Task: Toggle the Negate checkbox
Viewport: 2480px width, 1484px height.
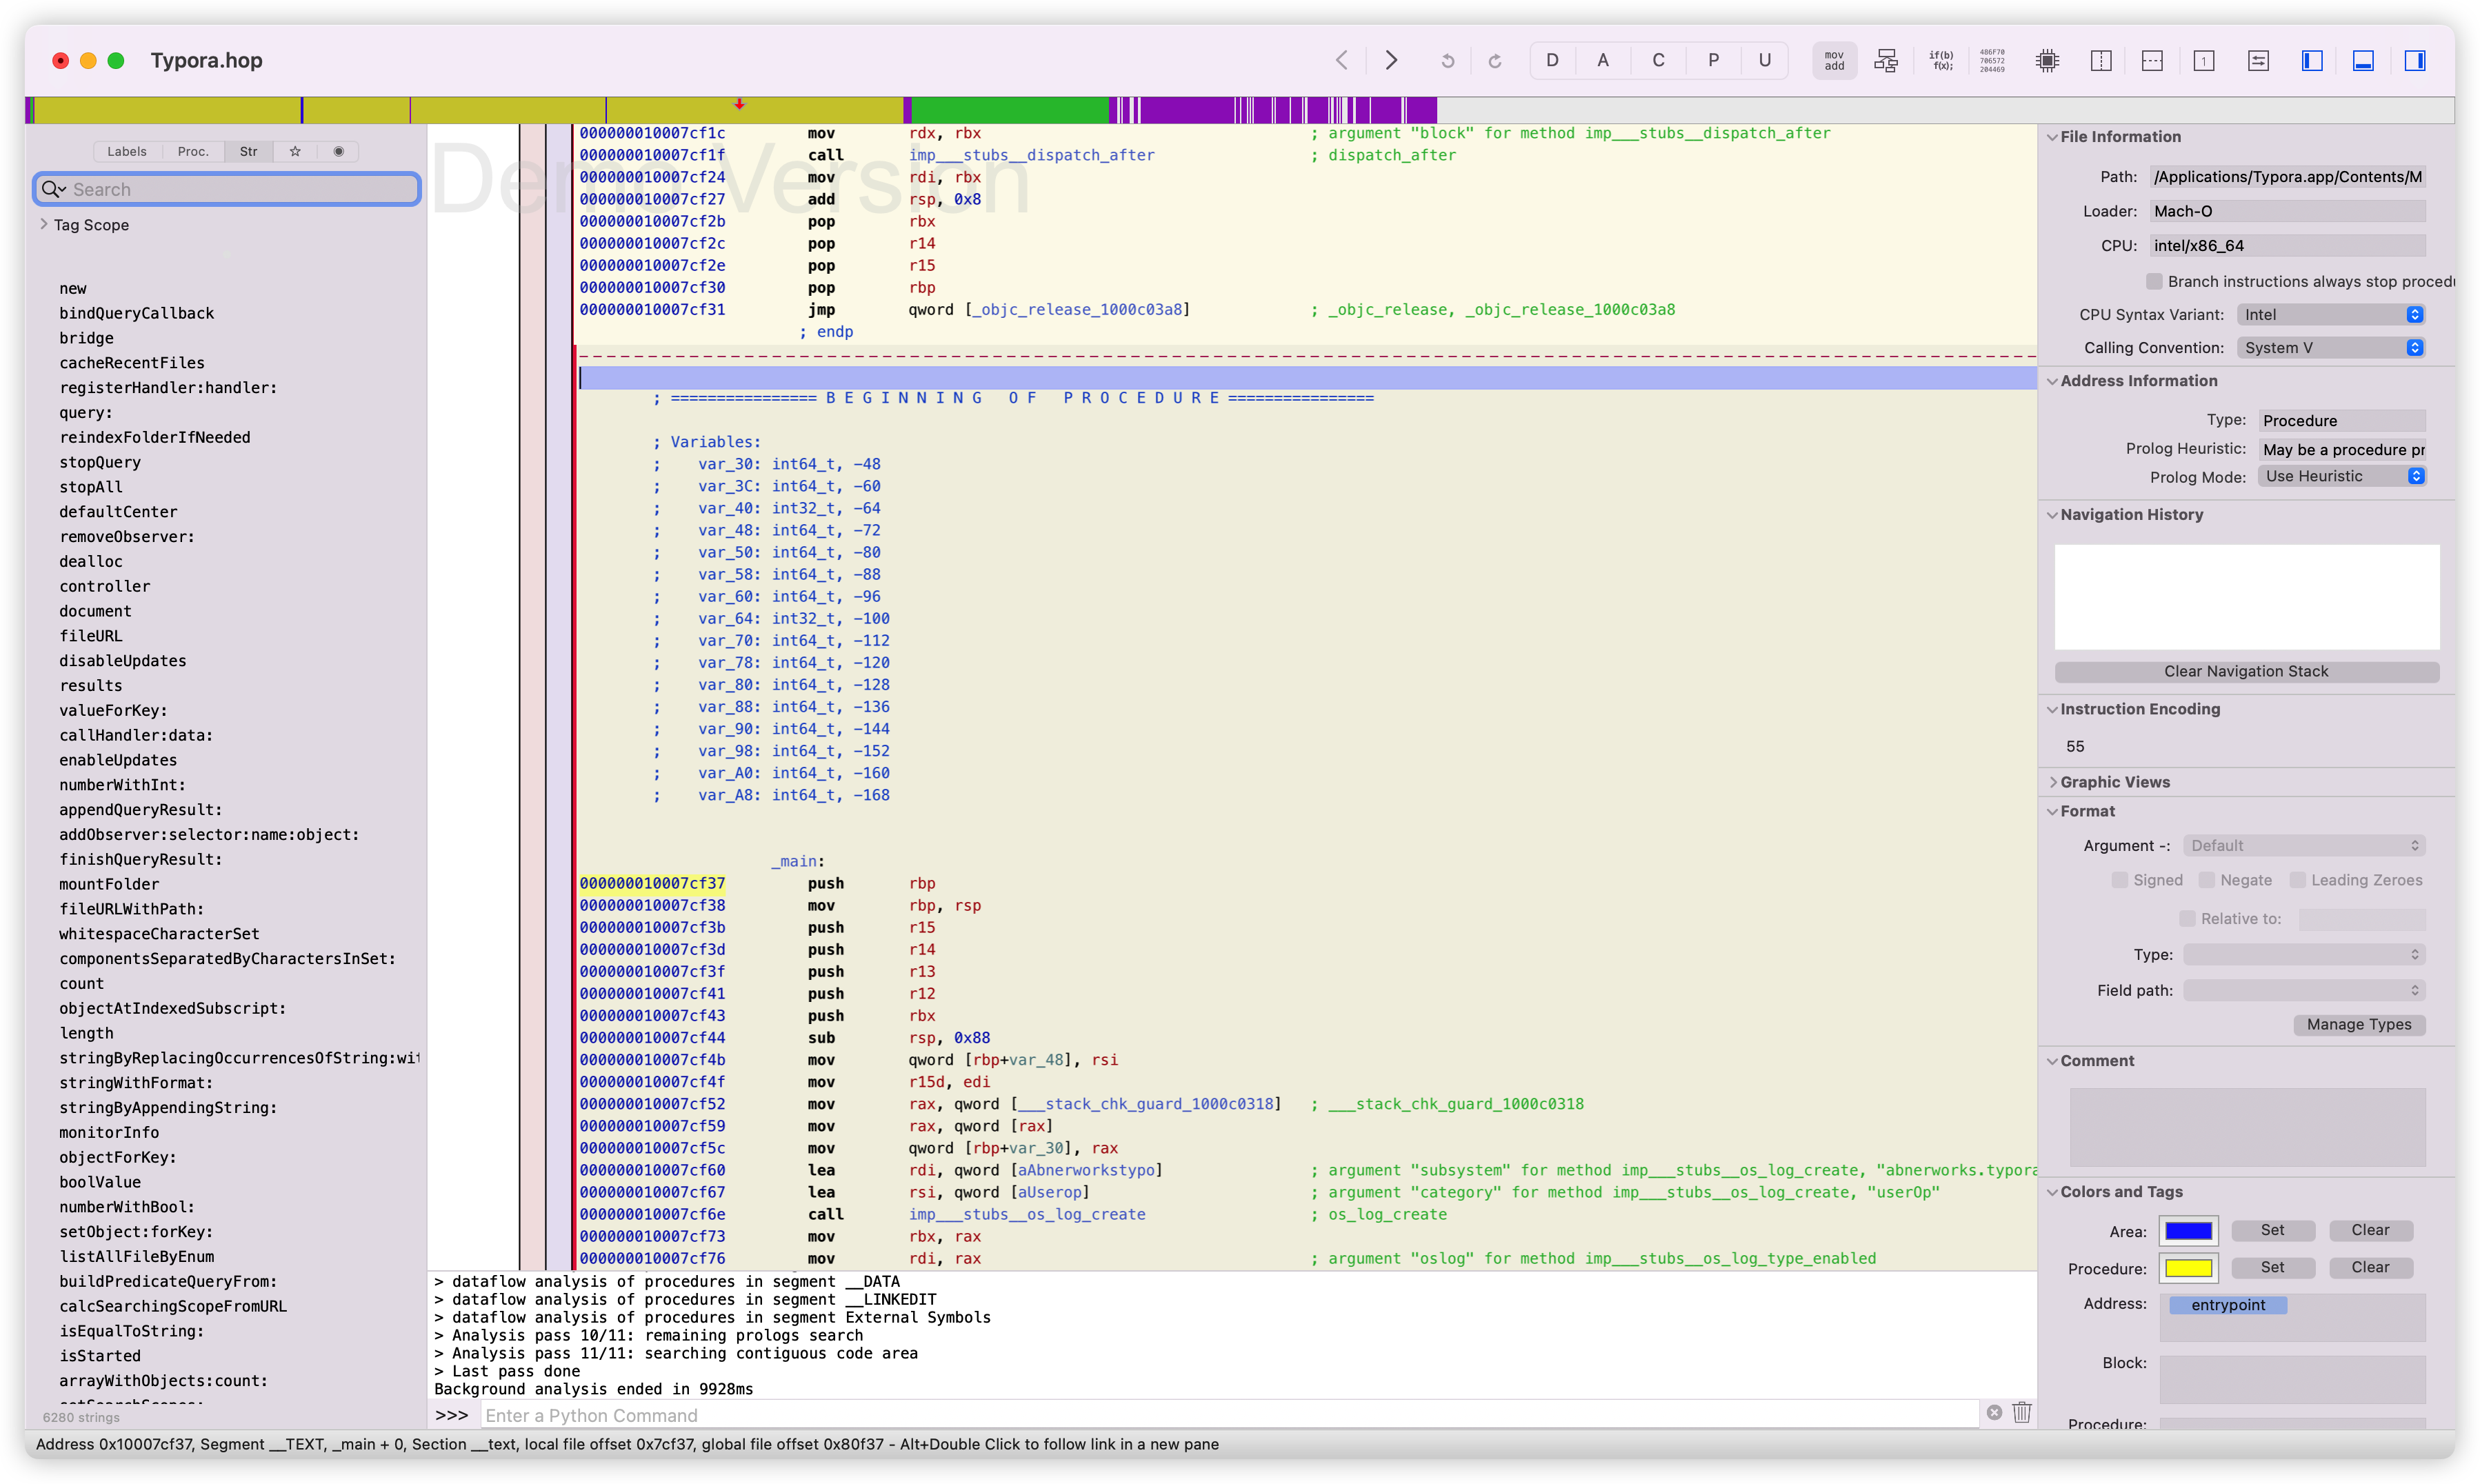Action: pyautogui.click(x=2206, y=880)
